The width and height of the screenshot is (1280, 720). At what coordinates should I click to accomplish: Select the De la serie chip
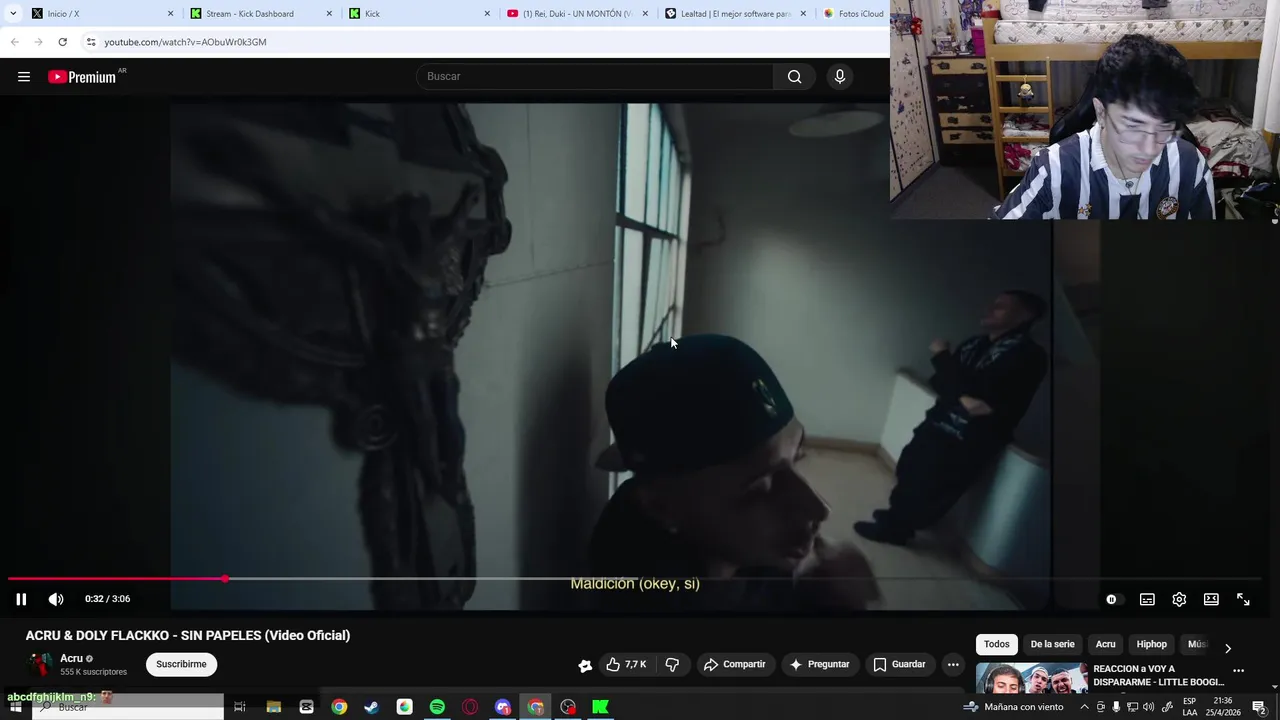click(x=1052, y=644)
